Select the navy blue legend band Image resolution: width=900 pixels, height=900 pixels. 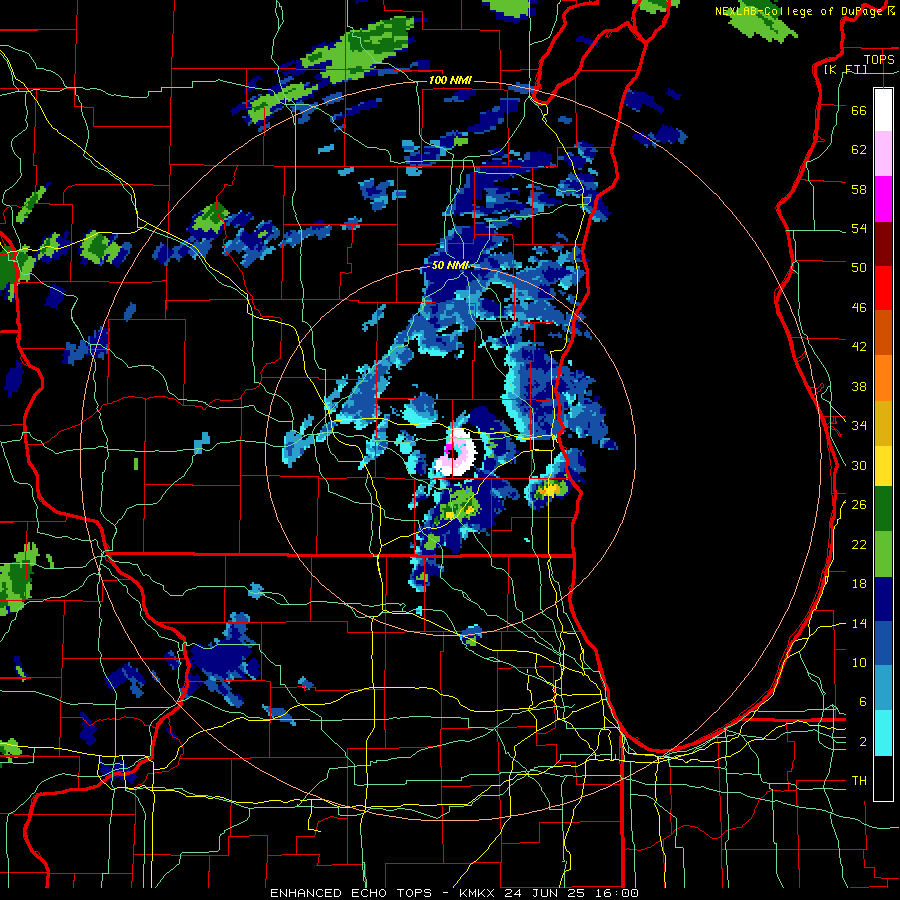(883, 599)
